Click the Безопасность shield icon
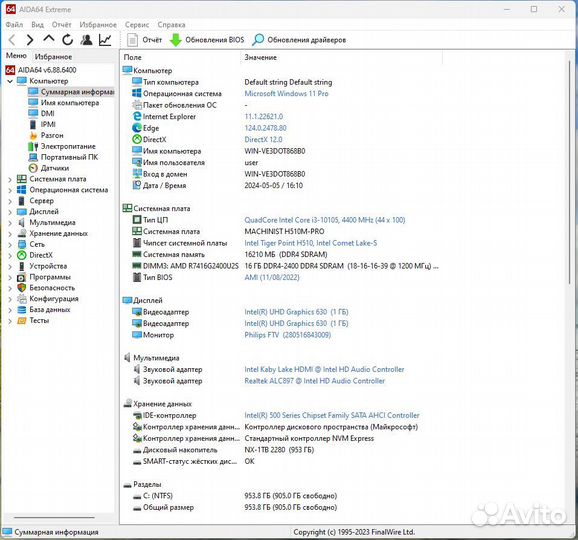This screenshot has height=540, width=578. point(22,288)
